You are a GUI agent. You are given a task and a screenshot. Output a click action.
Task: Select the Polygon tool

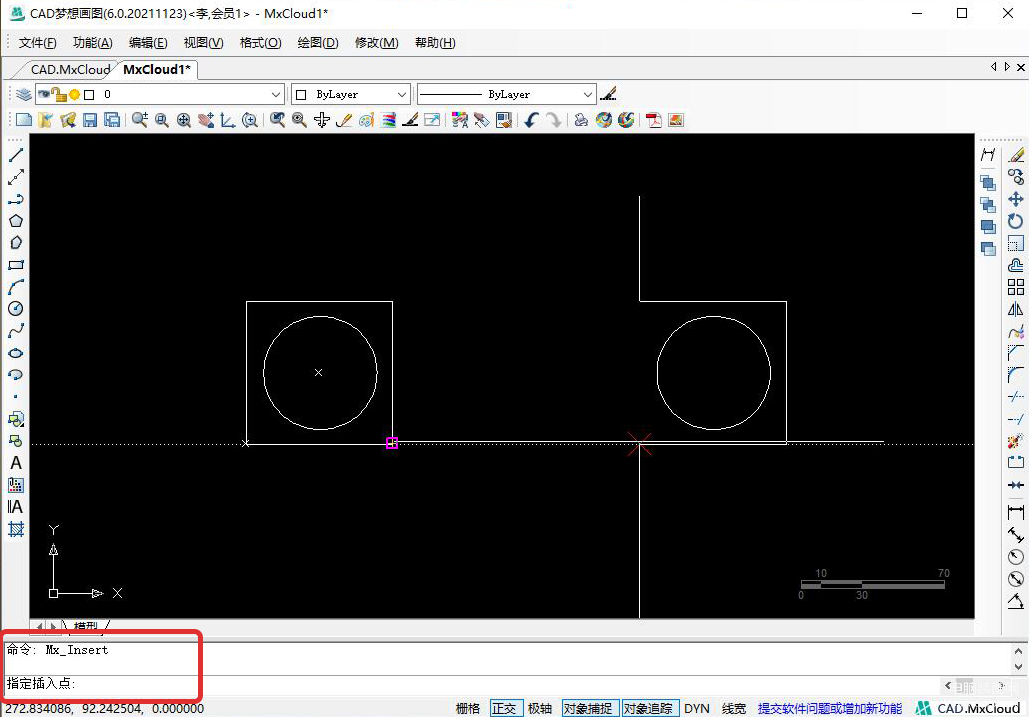point(16,221)
